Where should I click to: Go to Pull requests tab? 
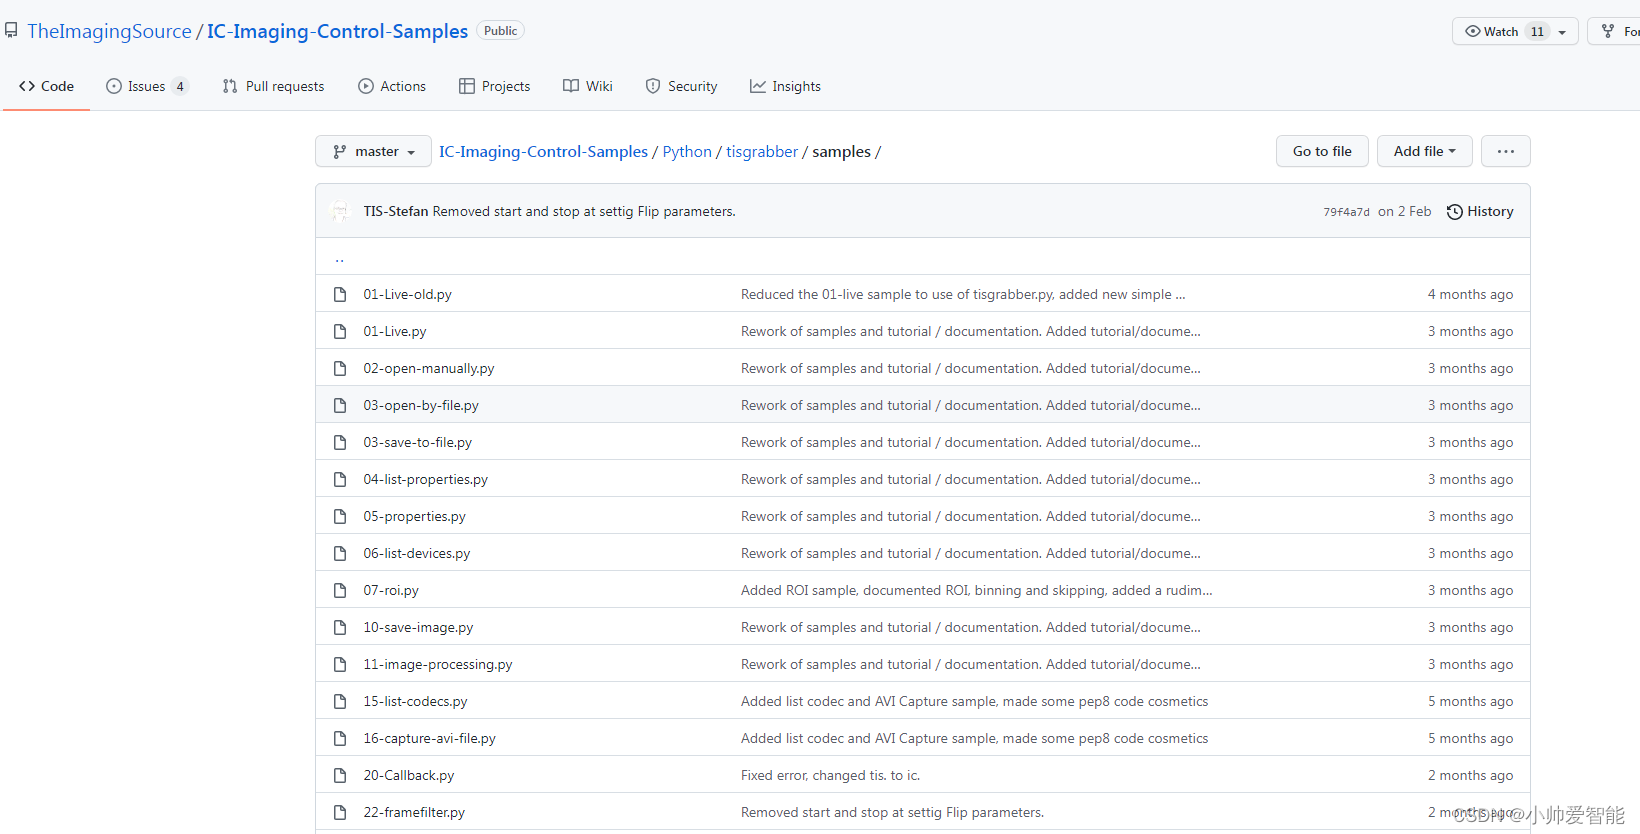273,86
